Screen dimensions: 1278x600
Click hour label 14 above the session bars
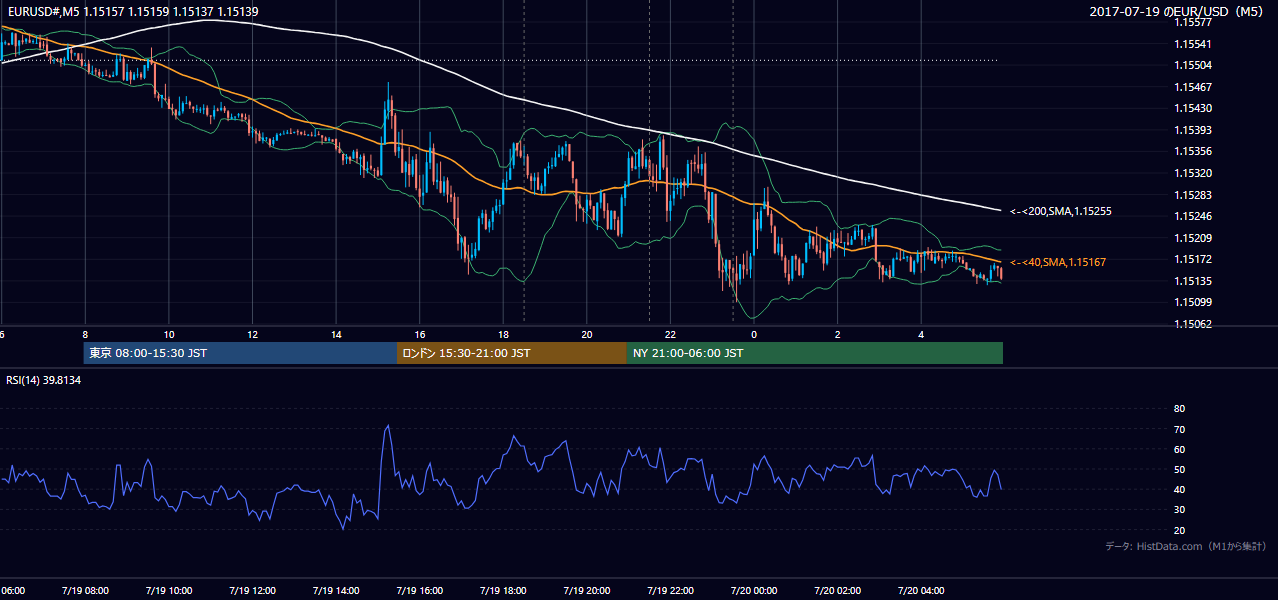click(336, 335)
